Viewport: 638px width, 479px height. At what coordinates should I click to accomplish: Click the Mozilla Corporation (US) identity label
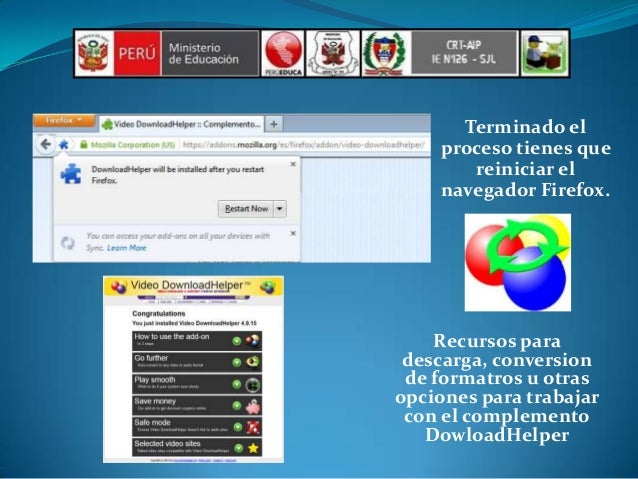pos(133,145)
